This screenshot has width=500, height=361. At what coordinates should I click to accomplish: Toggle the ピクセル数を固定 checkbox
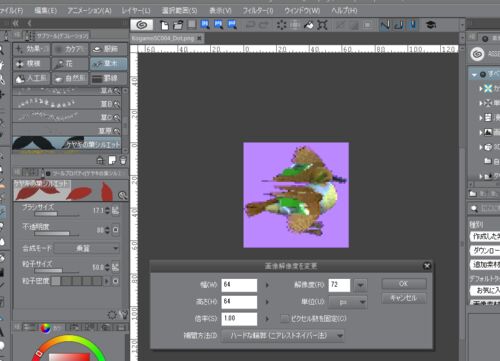[284, 319]
